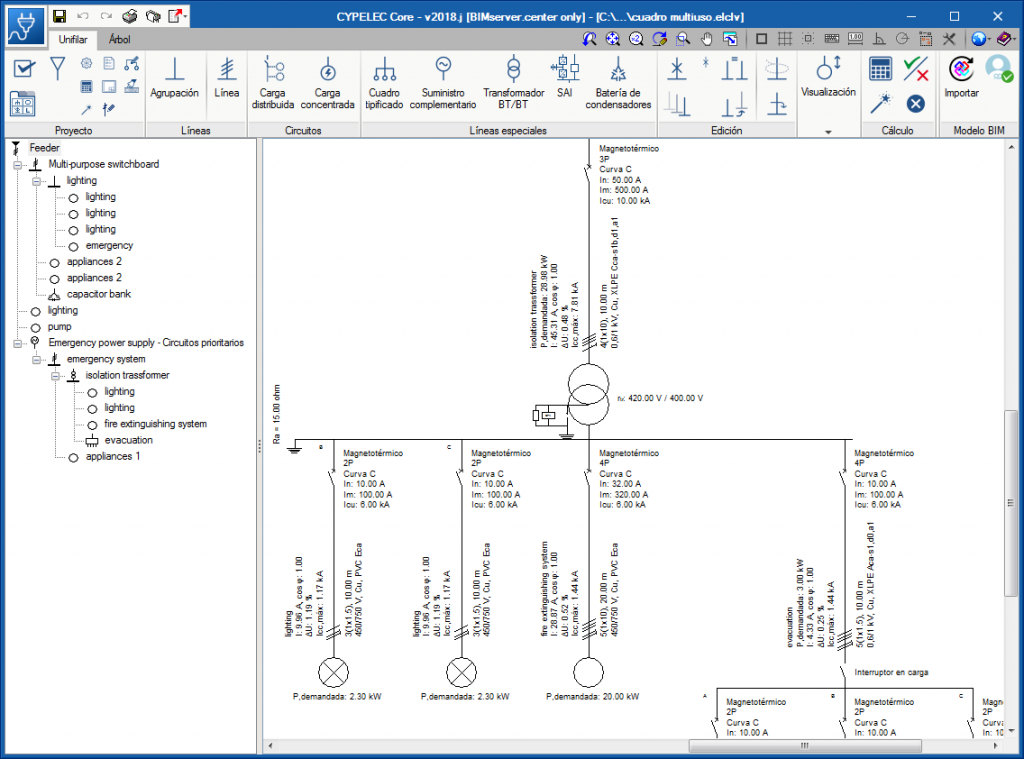Save the project with the floppy disk icon
This screenshot has width=1024, height=759.
(59, 16)
